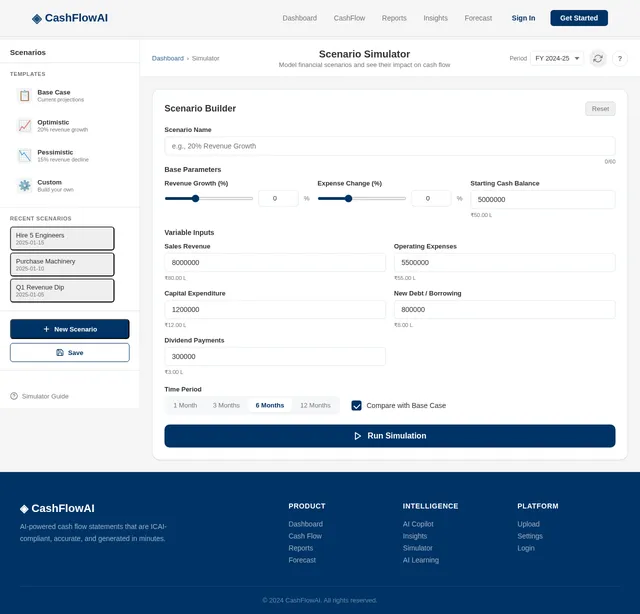The height and width of the screenshot is (614, 640).
Task: Click the Capital Expenditure input field
Action: 275,309
